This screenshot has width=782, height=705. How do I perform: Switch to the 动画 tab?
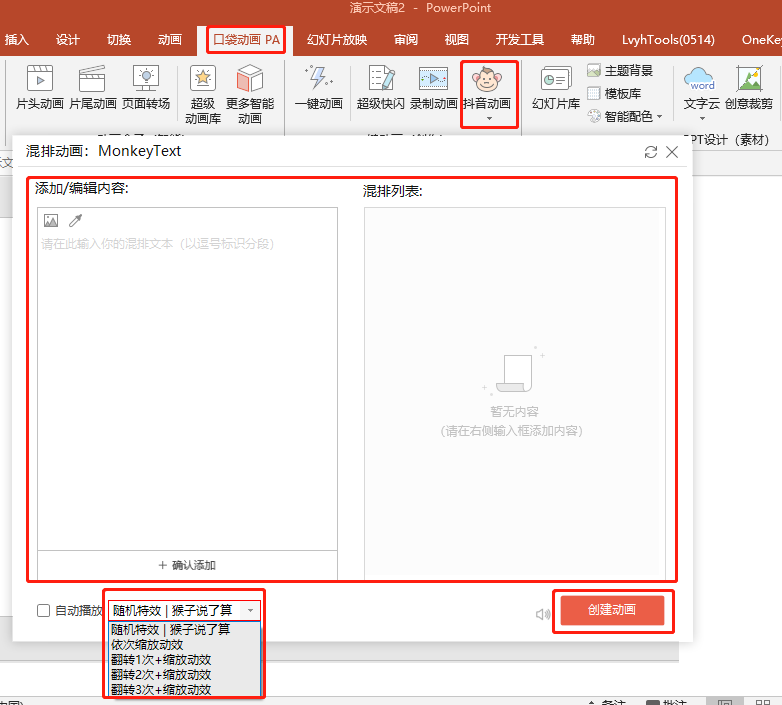(170, 39)
